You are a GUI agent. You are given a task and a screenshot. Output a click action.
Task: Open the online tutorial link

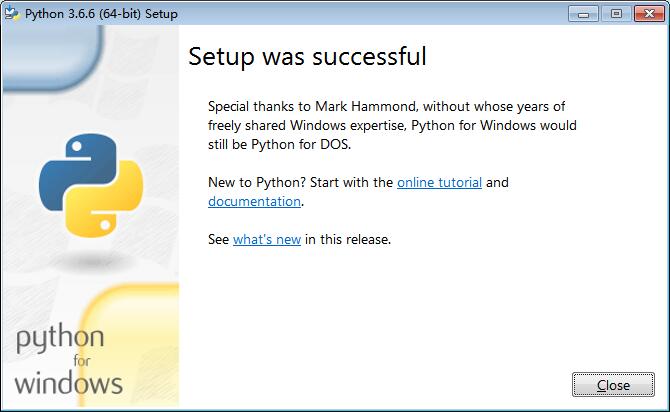click(439, 183)
